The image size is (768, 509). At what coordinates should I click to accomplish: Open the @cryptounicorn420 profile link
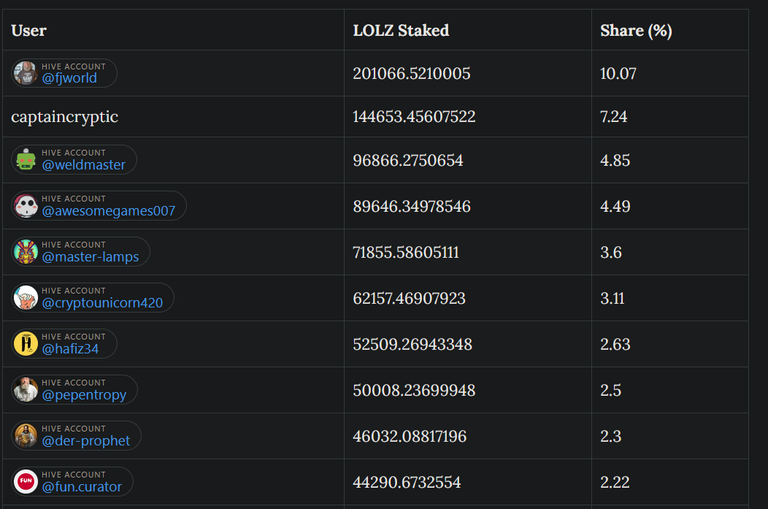tap(102, 303)
